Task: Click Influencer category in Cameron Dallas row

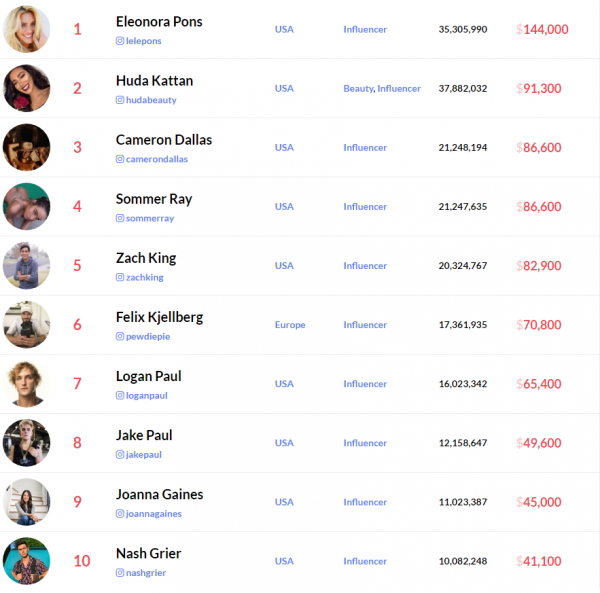Action: pos(365,148)
